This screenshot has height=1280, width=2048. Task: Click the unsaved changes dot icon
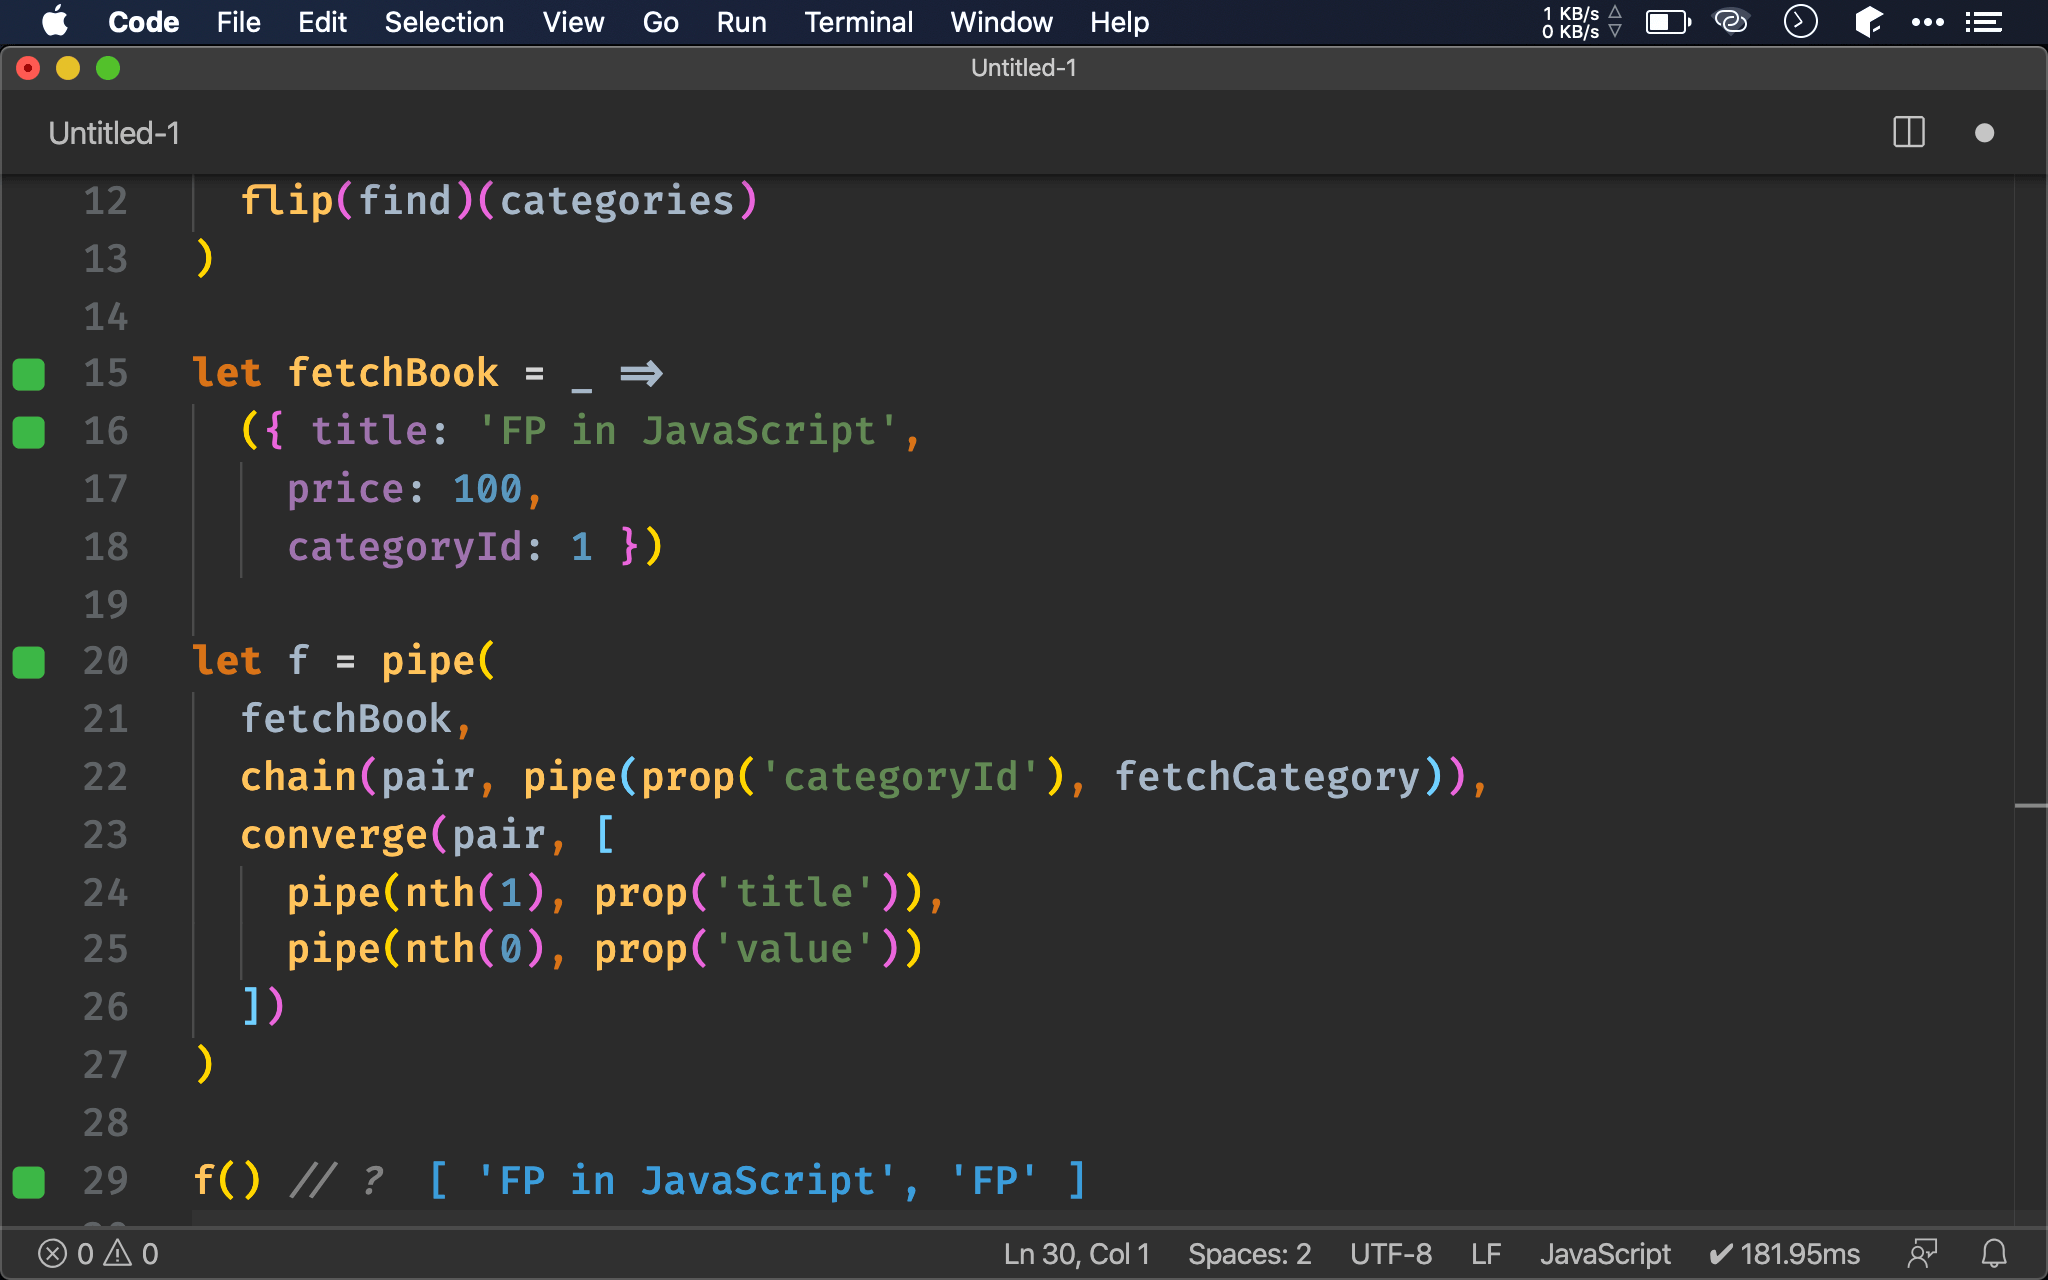1985,133
